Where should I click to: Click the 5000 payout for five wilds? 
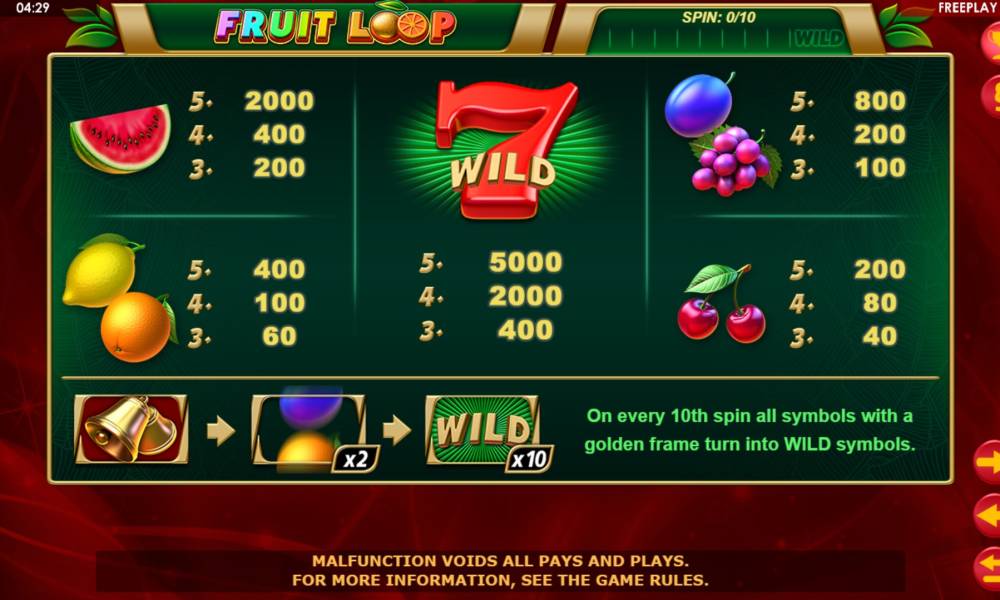(x=526, y=262)
